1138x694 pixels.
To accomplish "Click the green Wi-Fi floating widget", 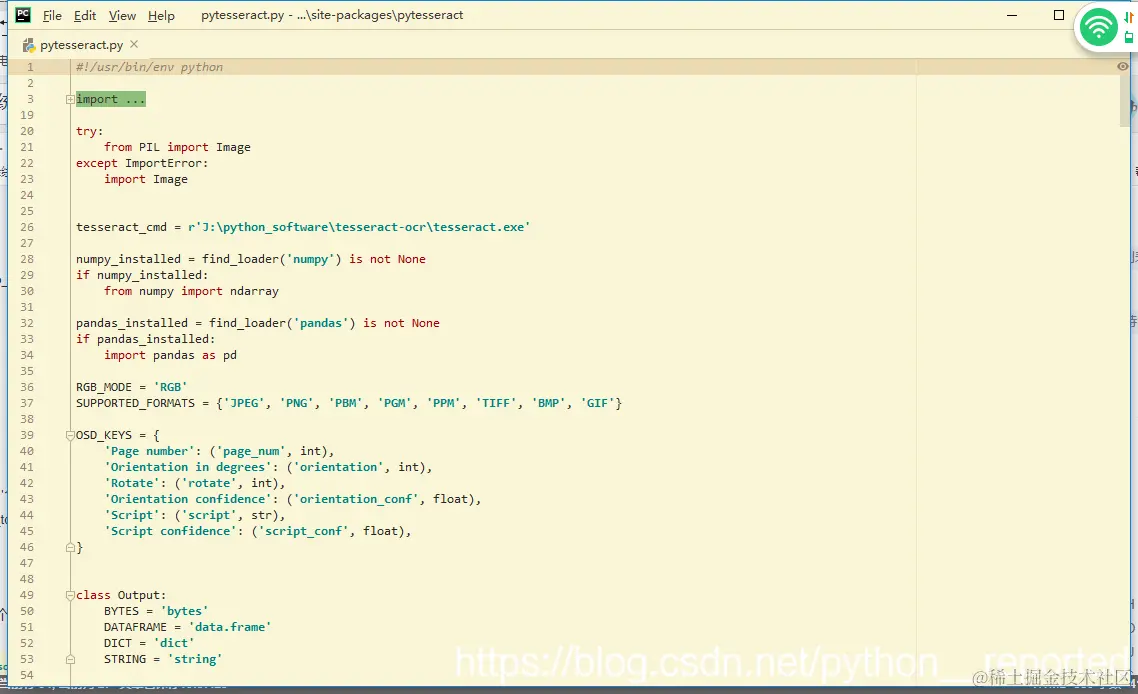I will 1098,28.
